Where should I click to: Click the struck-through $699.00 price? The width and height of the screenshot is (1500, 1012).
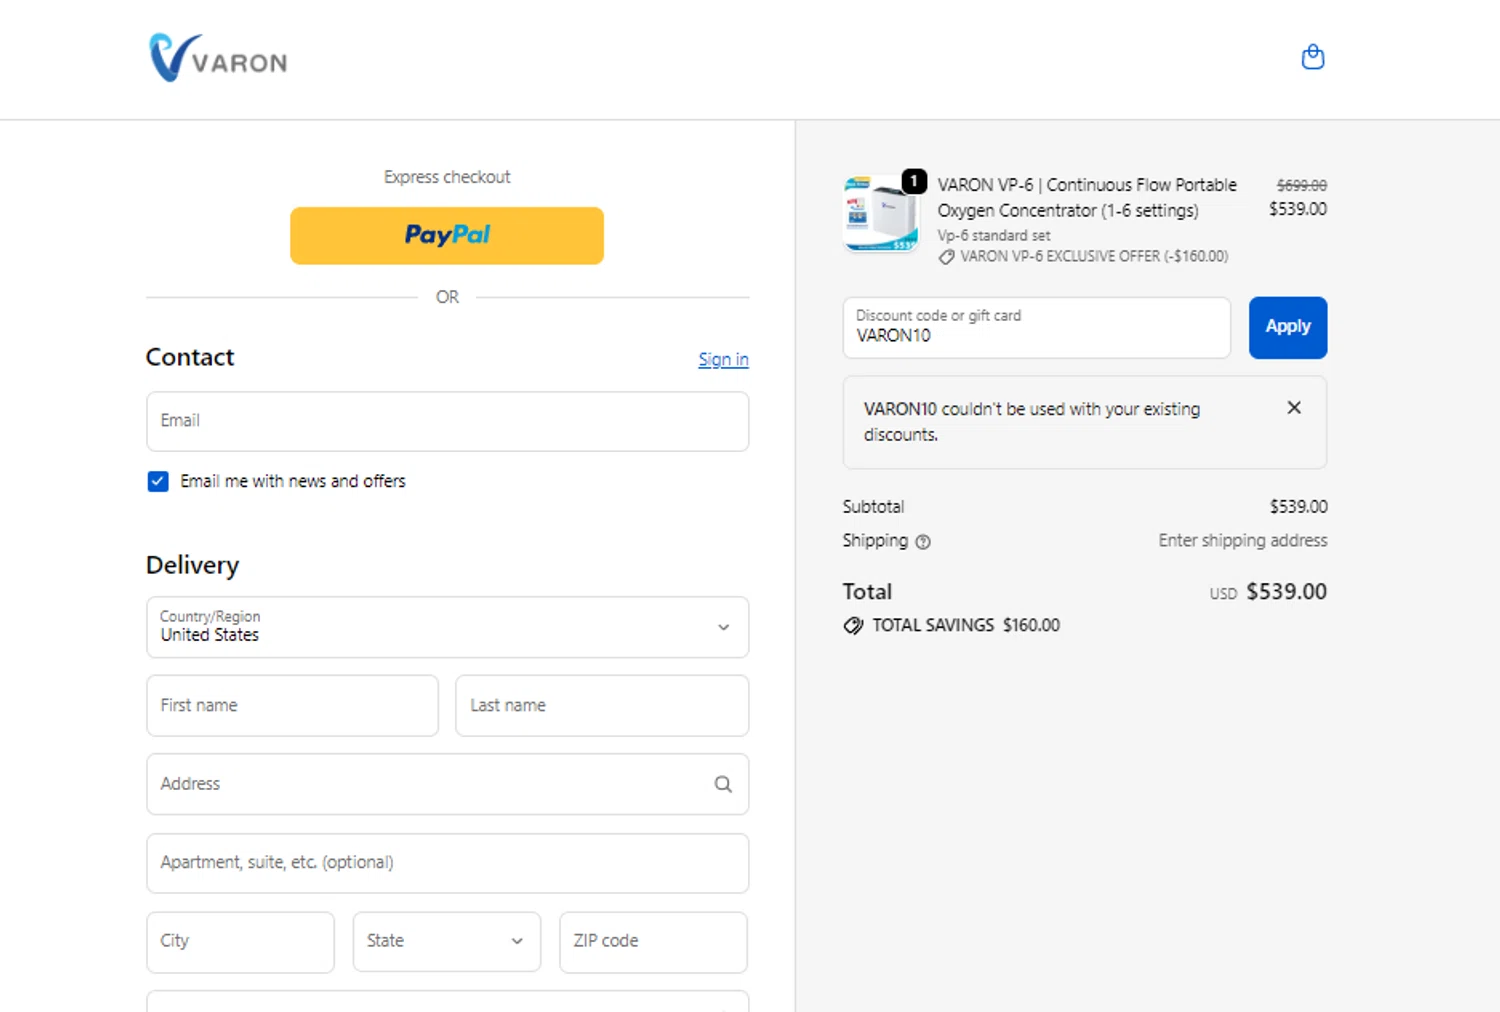(1301, 186)
